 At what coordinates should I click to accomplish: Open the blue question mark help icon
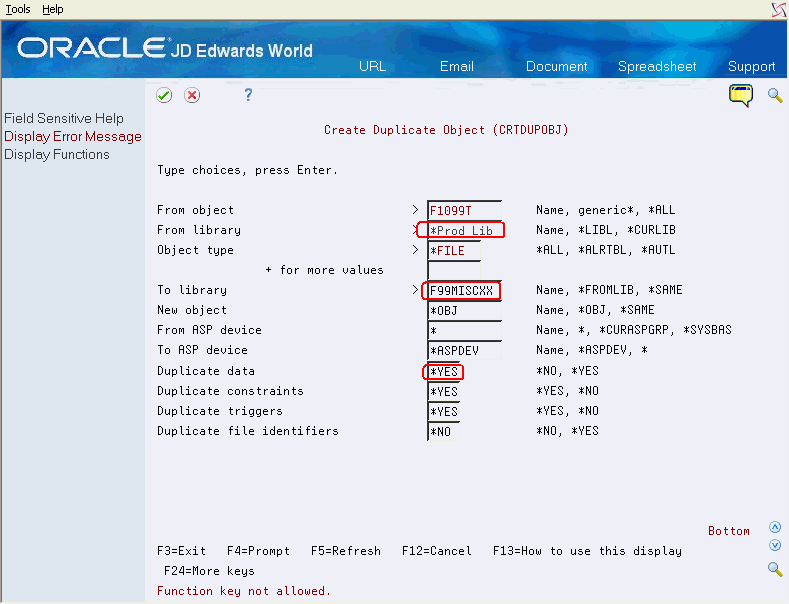click(248, 95)
